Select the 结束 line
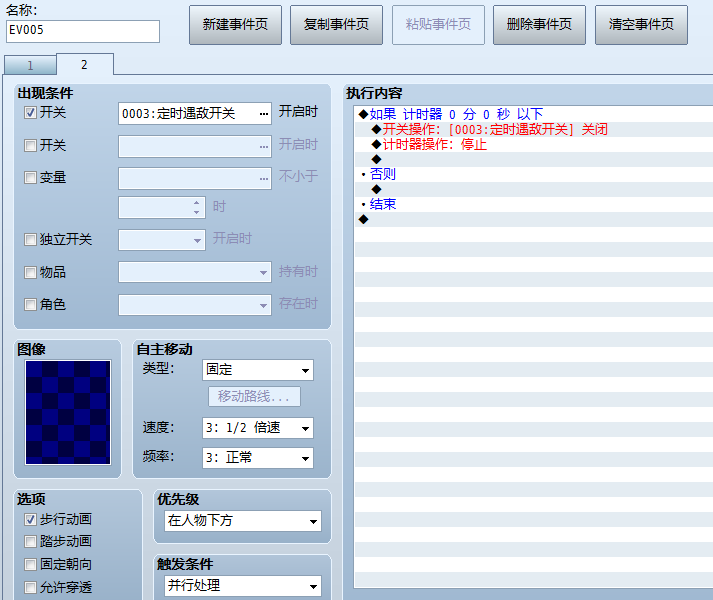 pos(534,204)
